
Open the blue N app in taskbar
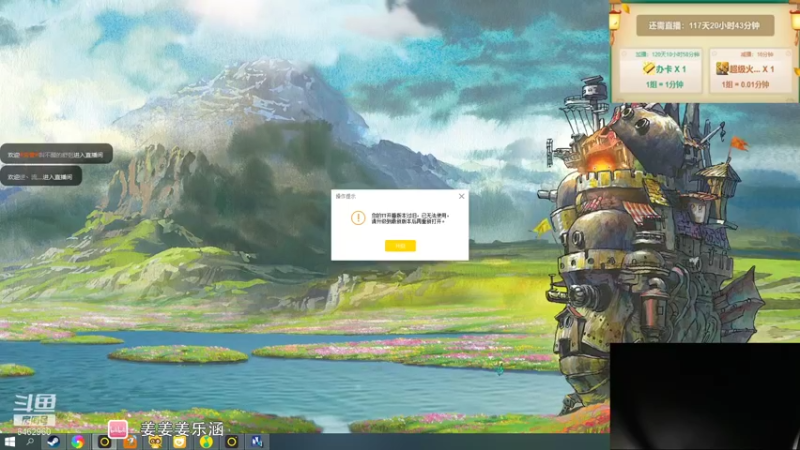point(256,442)
